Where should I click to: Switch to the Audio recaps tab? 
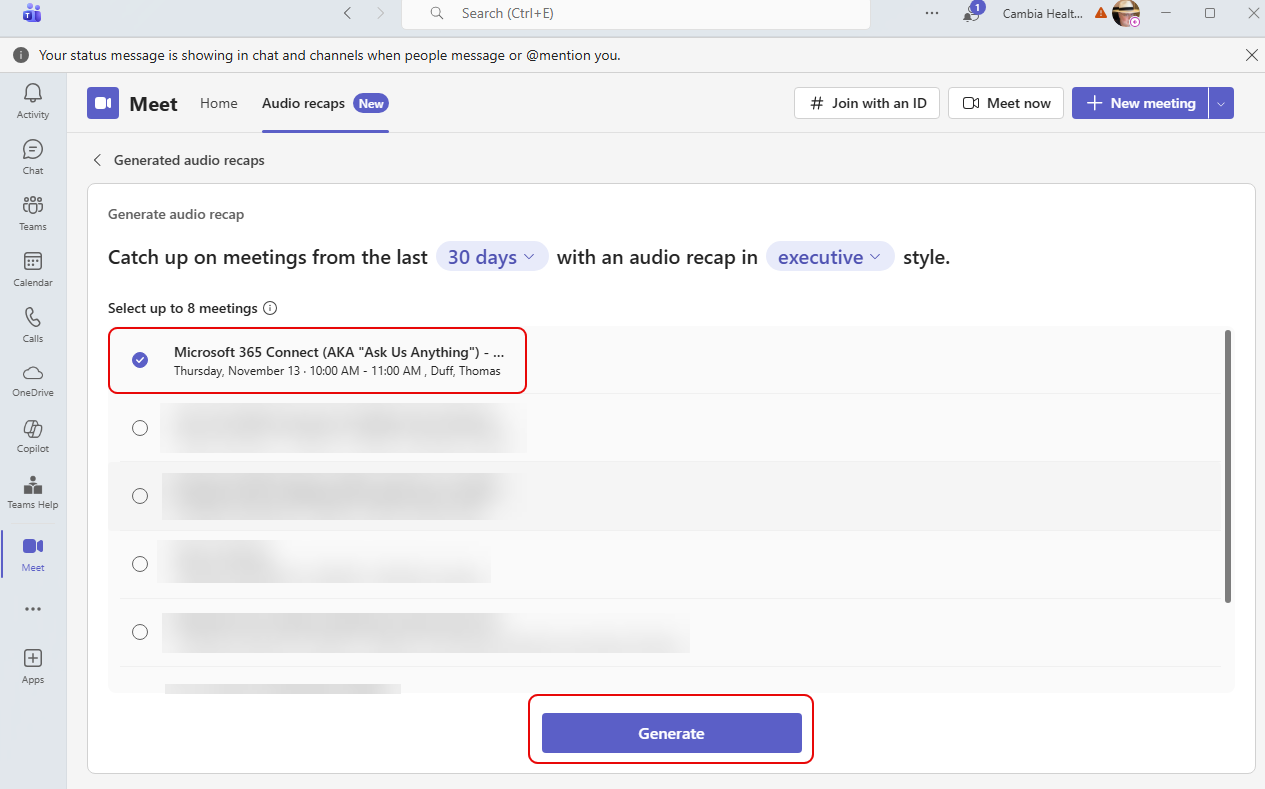click(303, 102)
